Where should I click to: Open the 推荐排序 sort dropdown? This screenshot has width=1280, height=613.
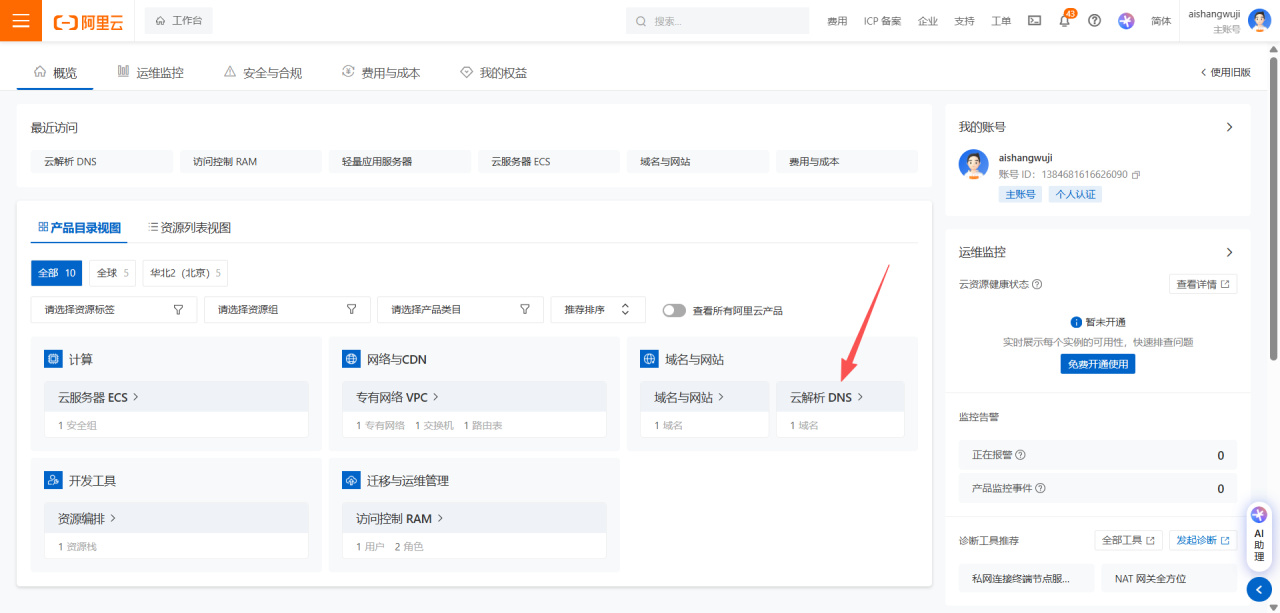[x=598, y=310]
